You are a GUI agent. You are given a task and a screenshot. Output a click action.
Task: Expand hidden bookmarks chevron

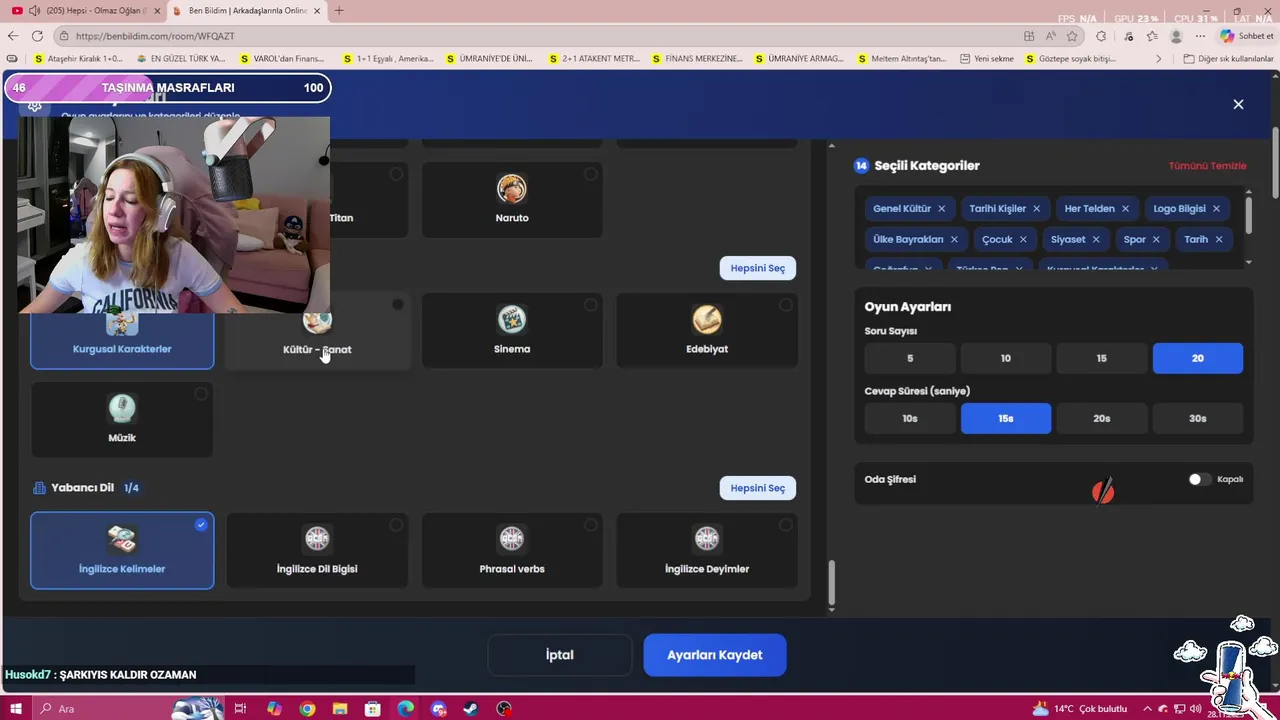1158,59
